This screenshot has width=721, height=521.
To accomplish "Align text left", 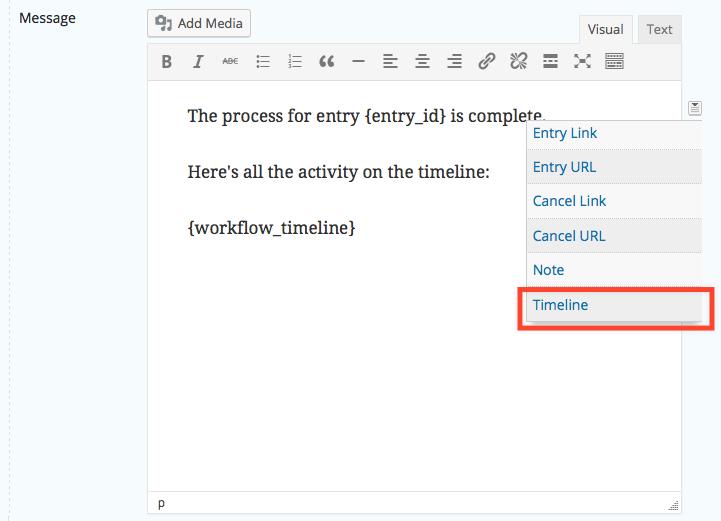I will coord(390,62).
